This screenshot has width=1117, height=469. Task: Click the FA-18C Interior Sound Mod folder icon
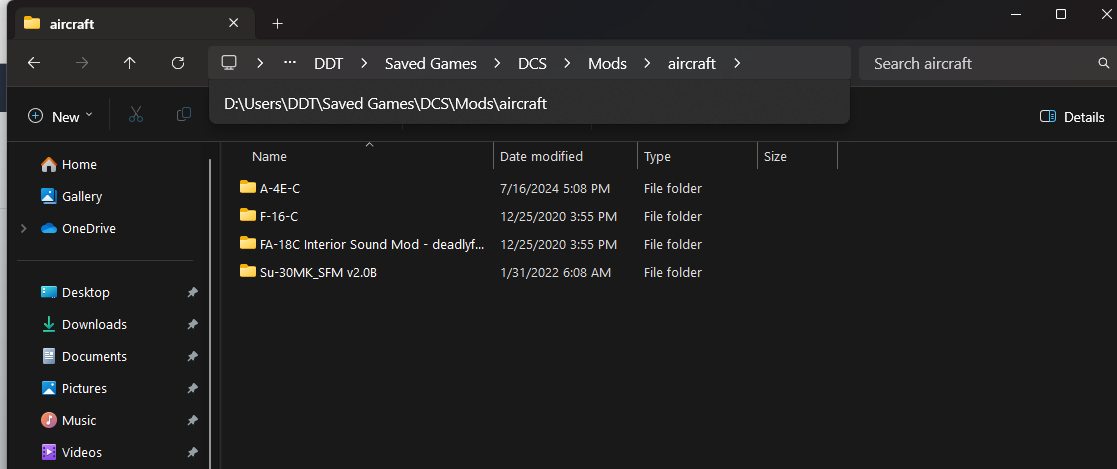(x=248, y=243)
